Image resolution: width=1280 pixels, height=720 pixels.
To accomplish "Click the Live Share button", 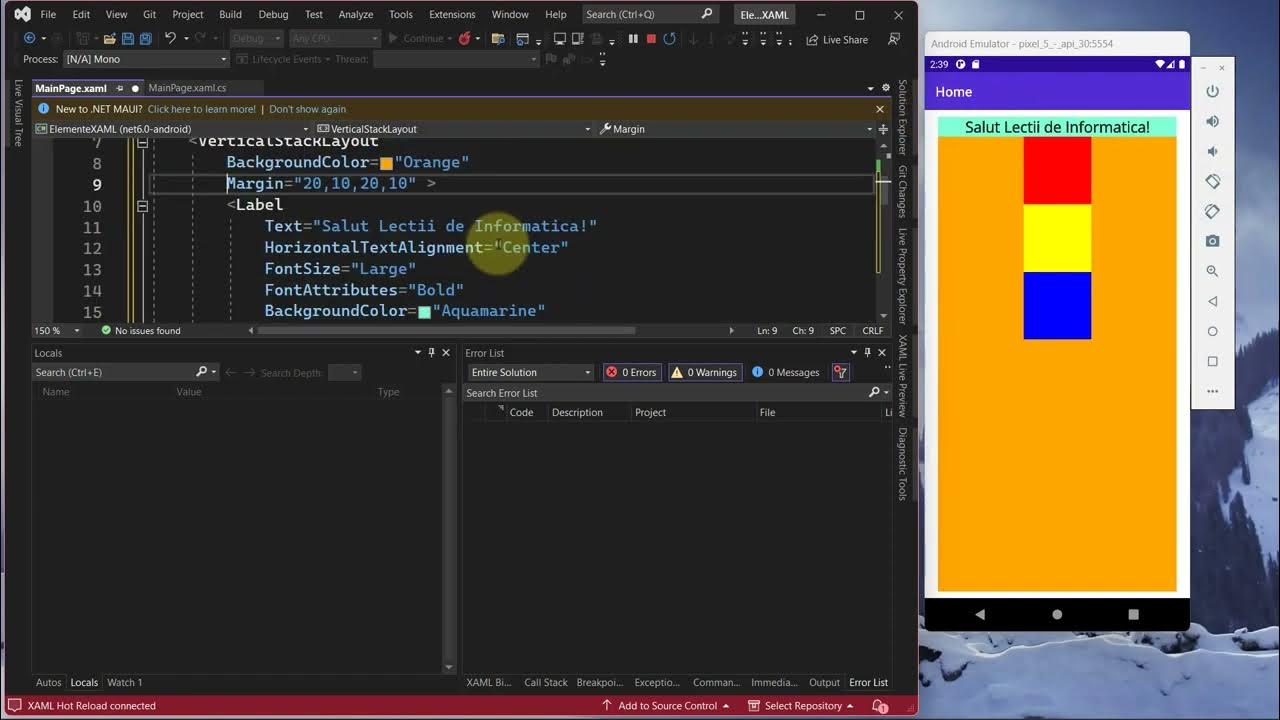I will 837,39.
